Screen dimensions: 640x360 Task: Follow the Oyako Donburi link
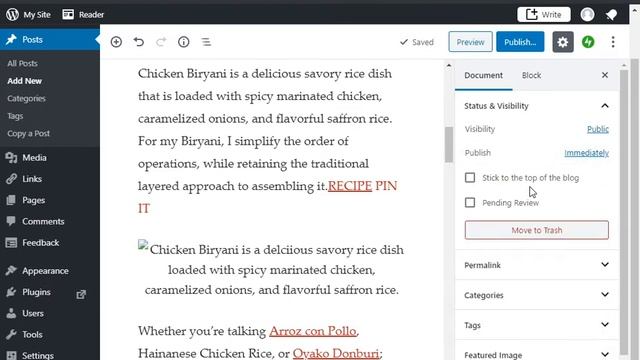tap(336, 353)
